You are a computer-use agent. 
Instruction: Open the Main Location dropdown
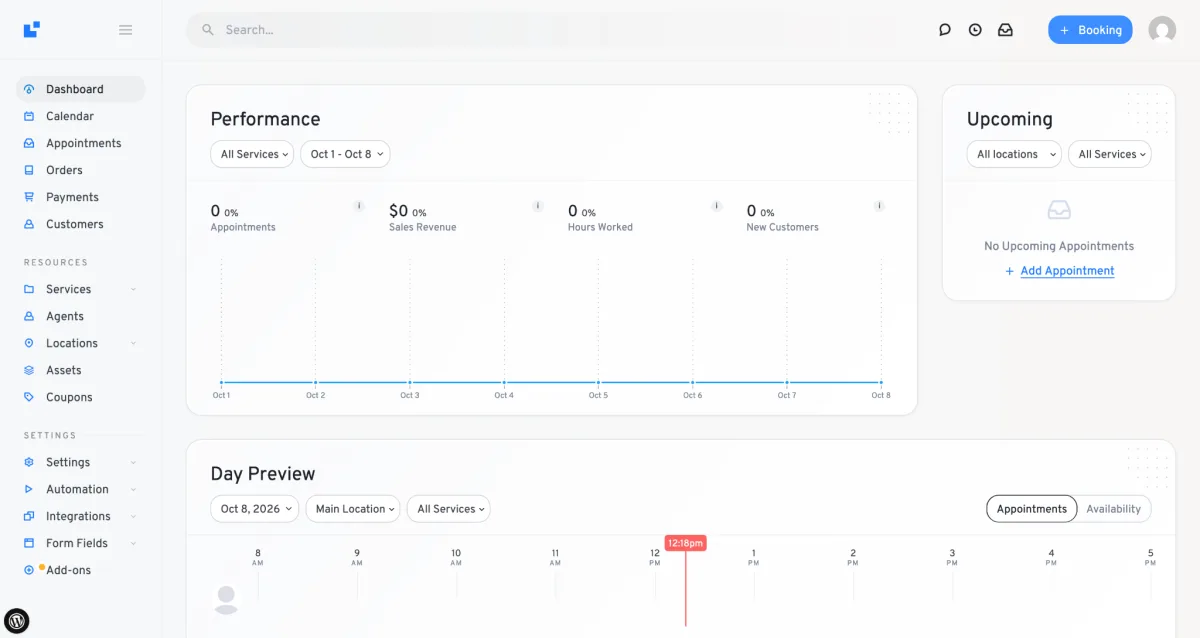[353, 509]
